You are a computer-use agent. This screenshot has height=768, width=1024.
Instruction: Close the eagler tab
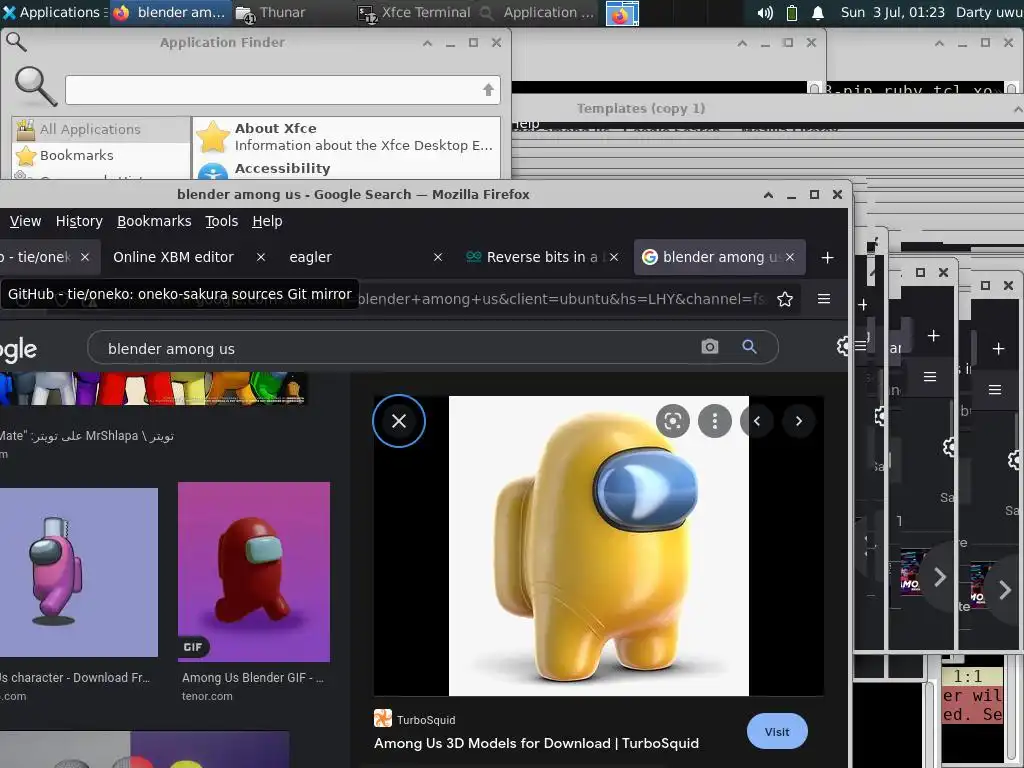(x=438, y=257)
